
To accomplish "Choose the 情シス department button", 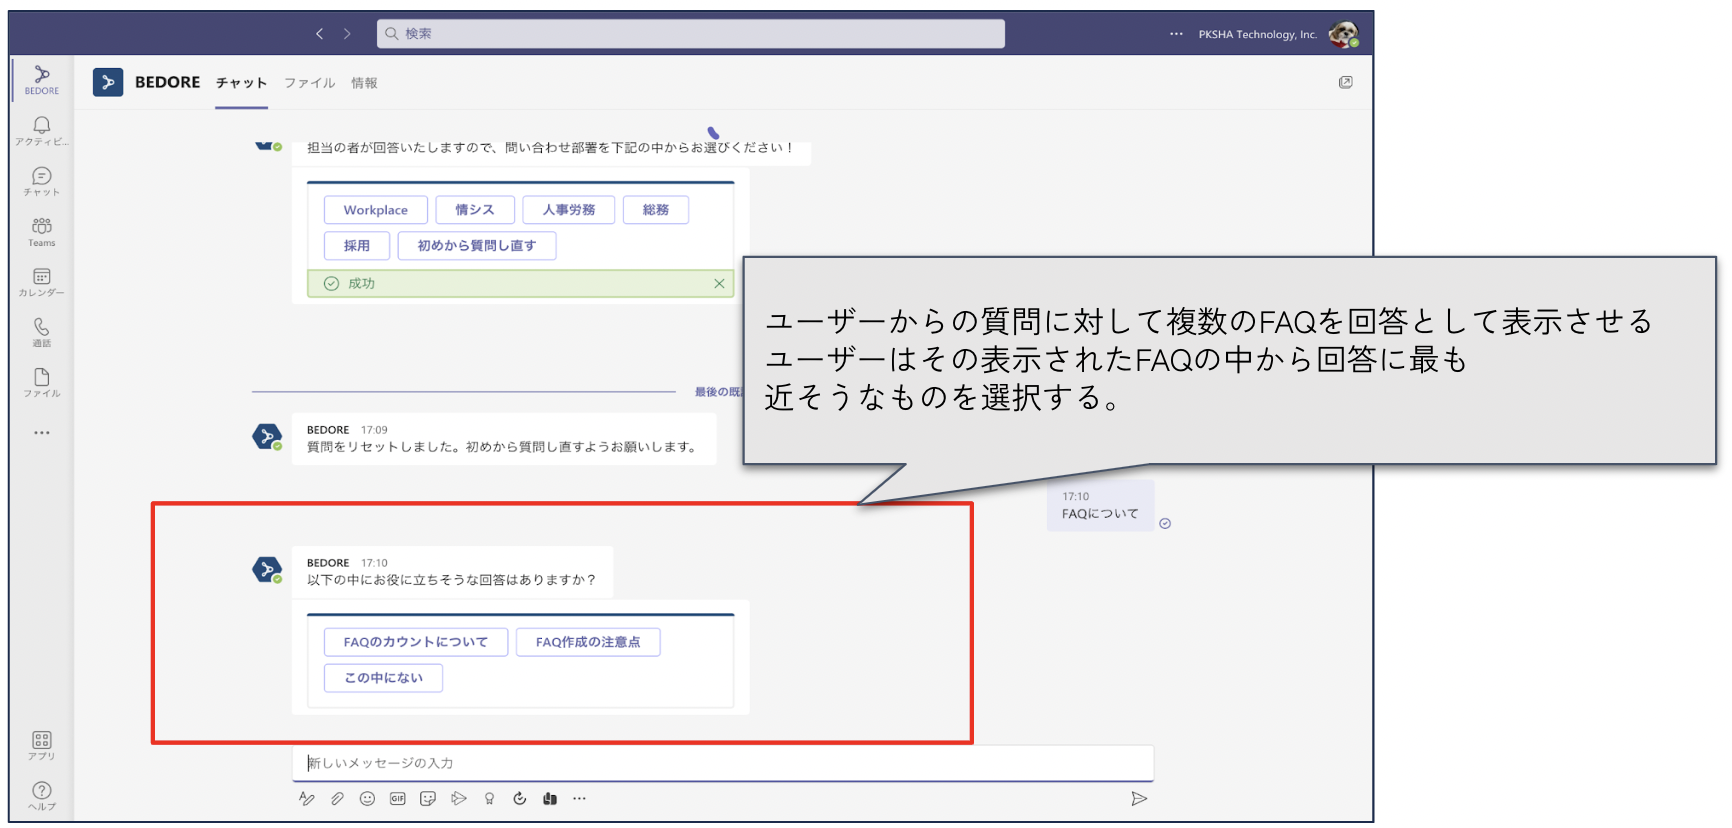I will click(475, 210).
